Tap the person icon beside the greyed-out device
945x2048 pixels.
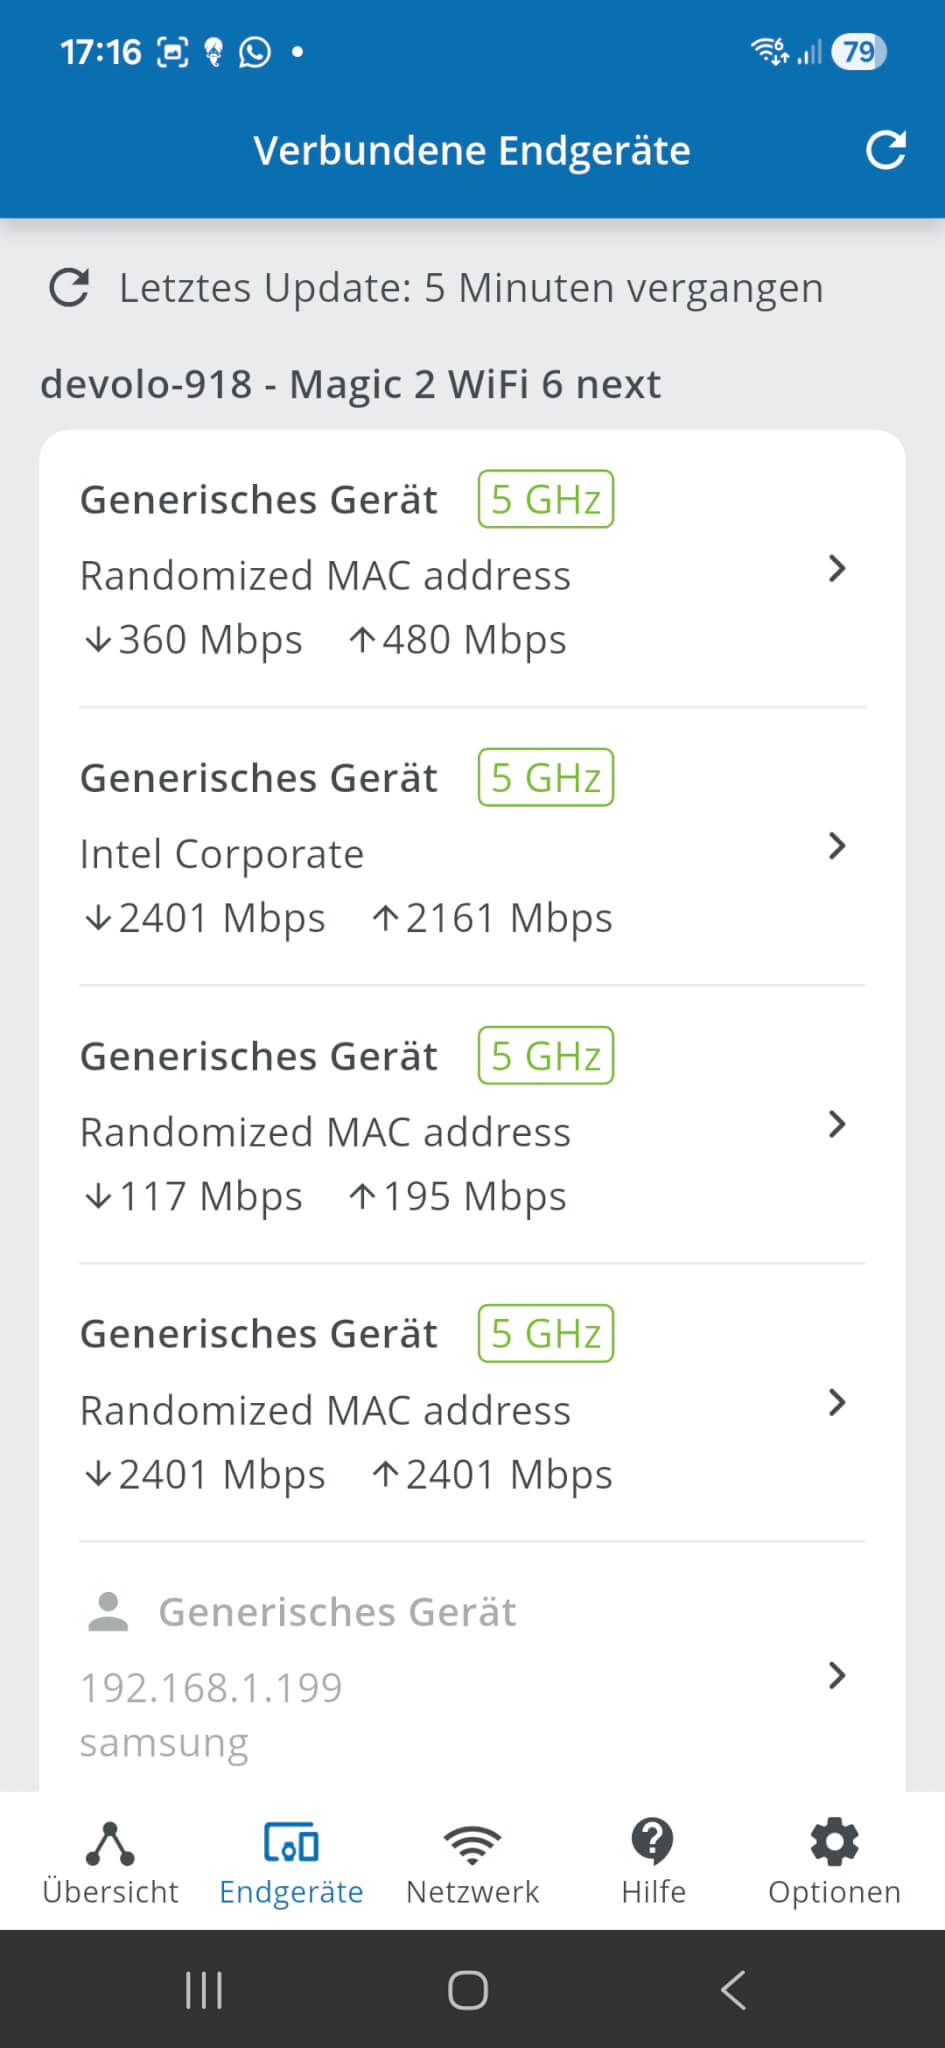point(108,1612)
